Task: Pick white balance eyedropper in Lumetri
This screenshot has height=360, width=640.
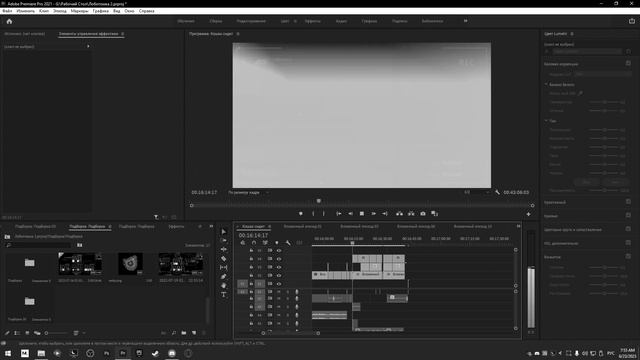Action: point(581,93)
